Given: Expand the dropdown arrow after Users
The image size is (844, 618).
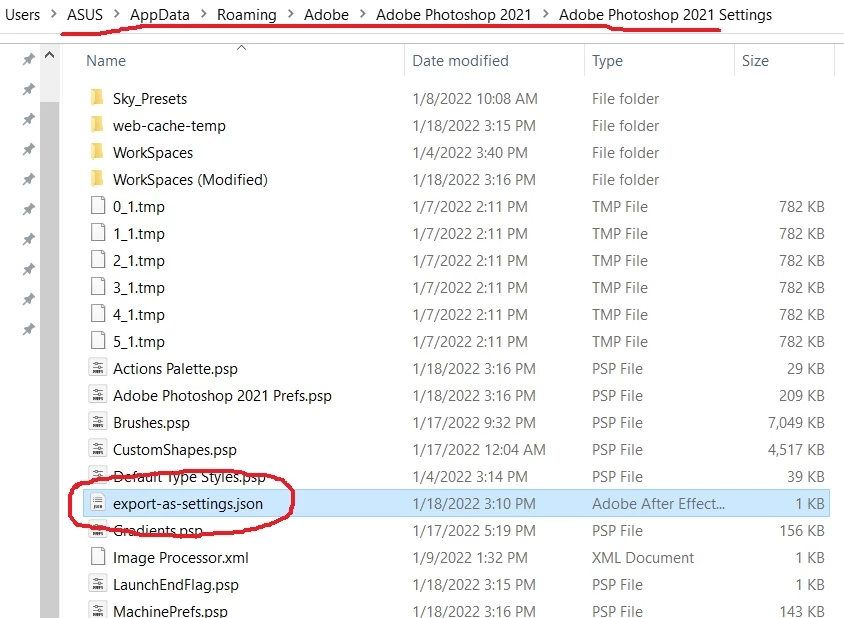Looking at the screenshot, I should click(x=53, y=14).
